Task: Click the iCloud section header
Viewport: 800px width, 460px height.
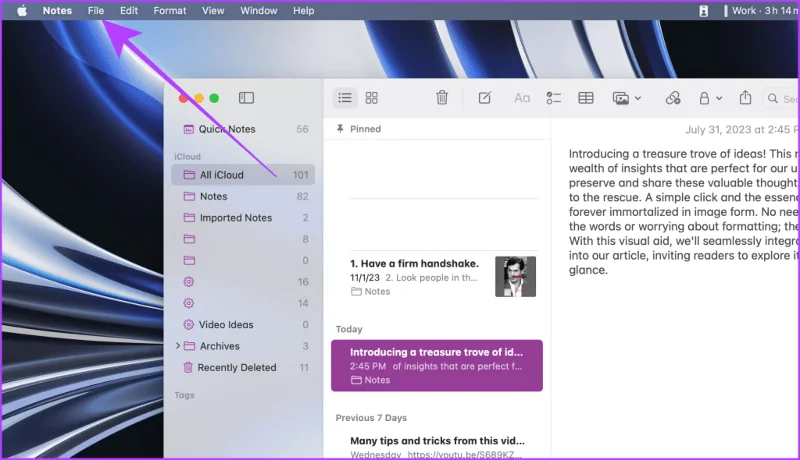Action: tap(187, 157)
